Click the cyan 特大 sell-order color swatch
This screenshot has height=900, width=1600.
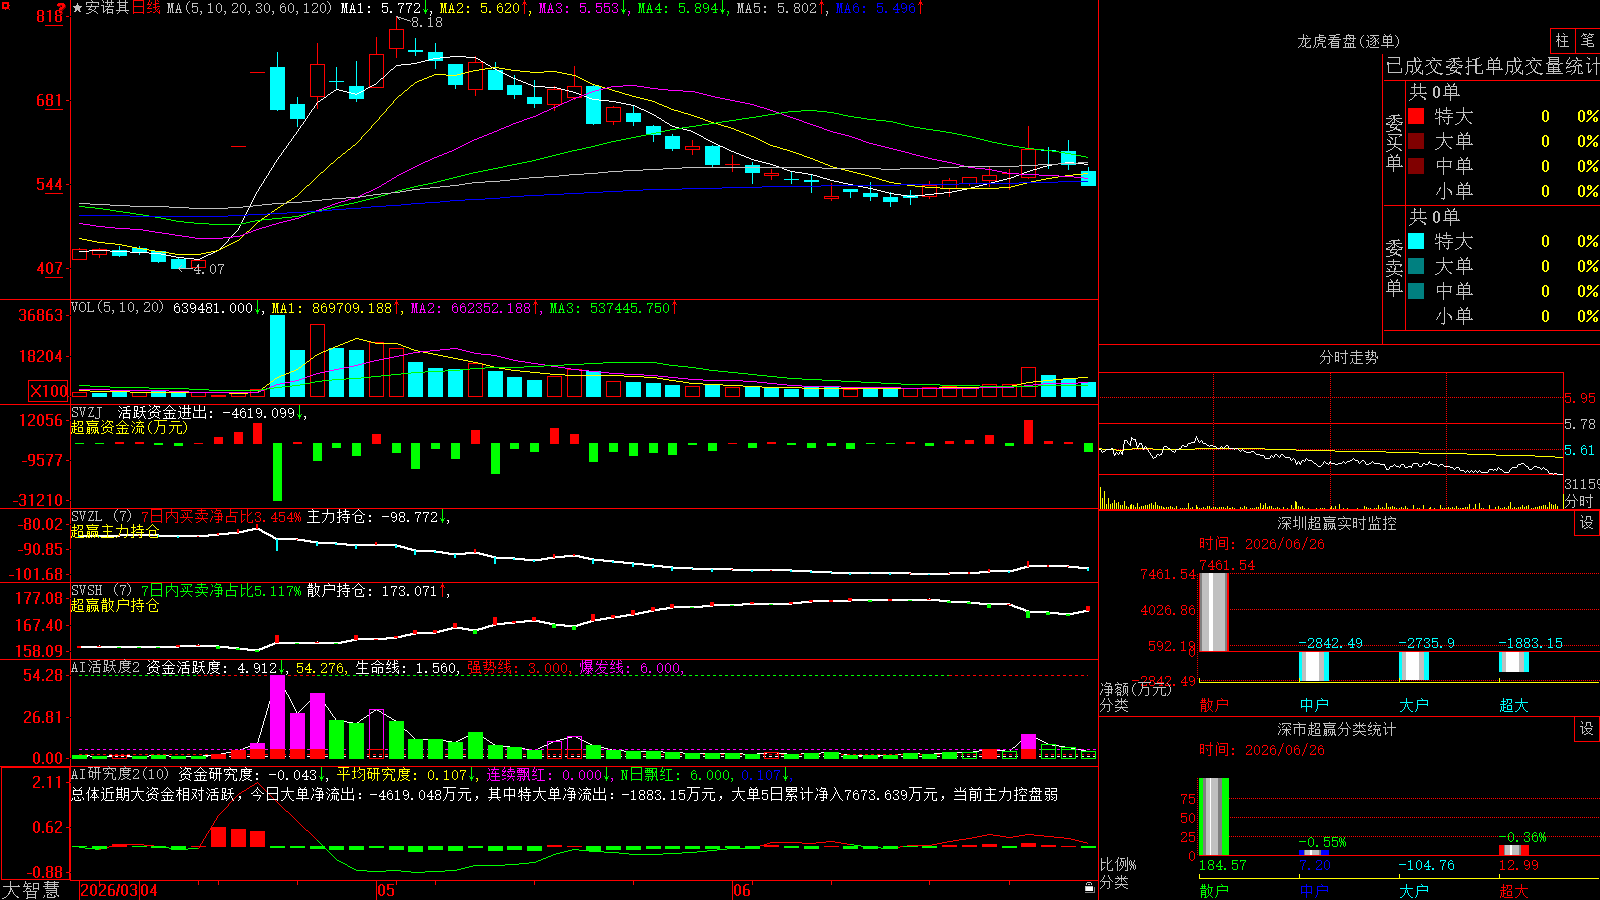point(1416,241)
